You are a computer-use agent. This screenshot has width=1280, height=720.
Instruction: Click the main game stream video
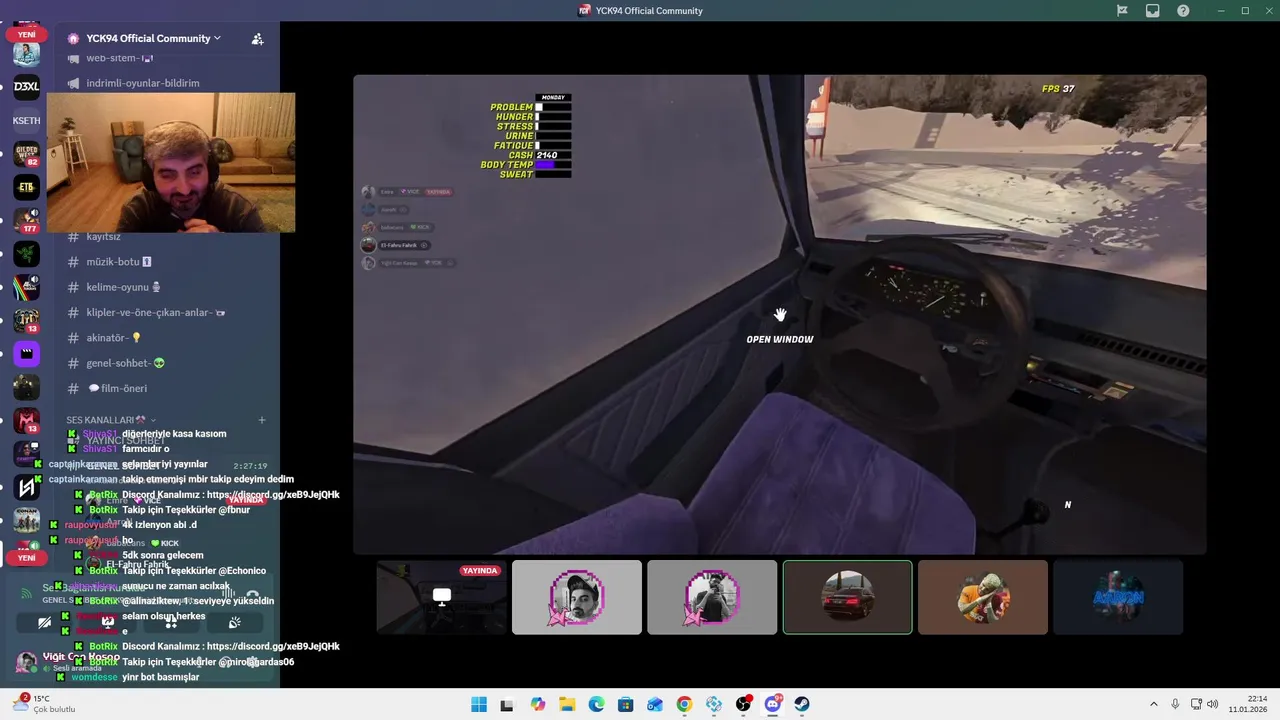click(x=780, y=314)
